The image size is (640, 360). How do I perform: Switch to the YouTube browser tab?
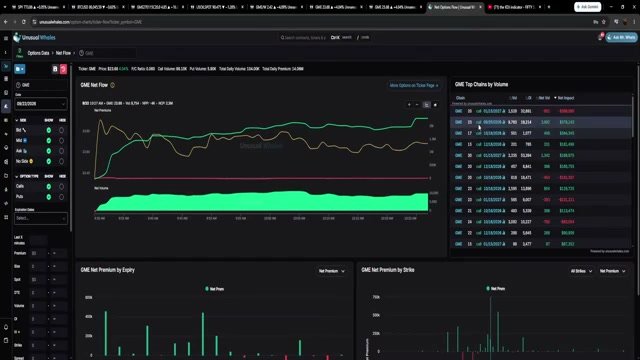pos(514,7)
